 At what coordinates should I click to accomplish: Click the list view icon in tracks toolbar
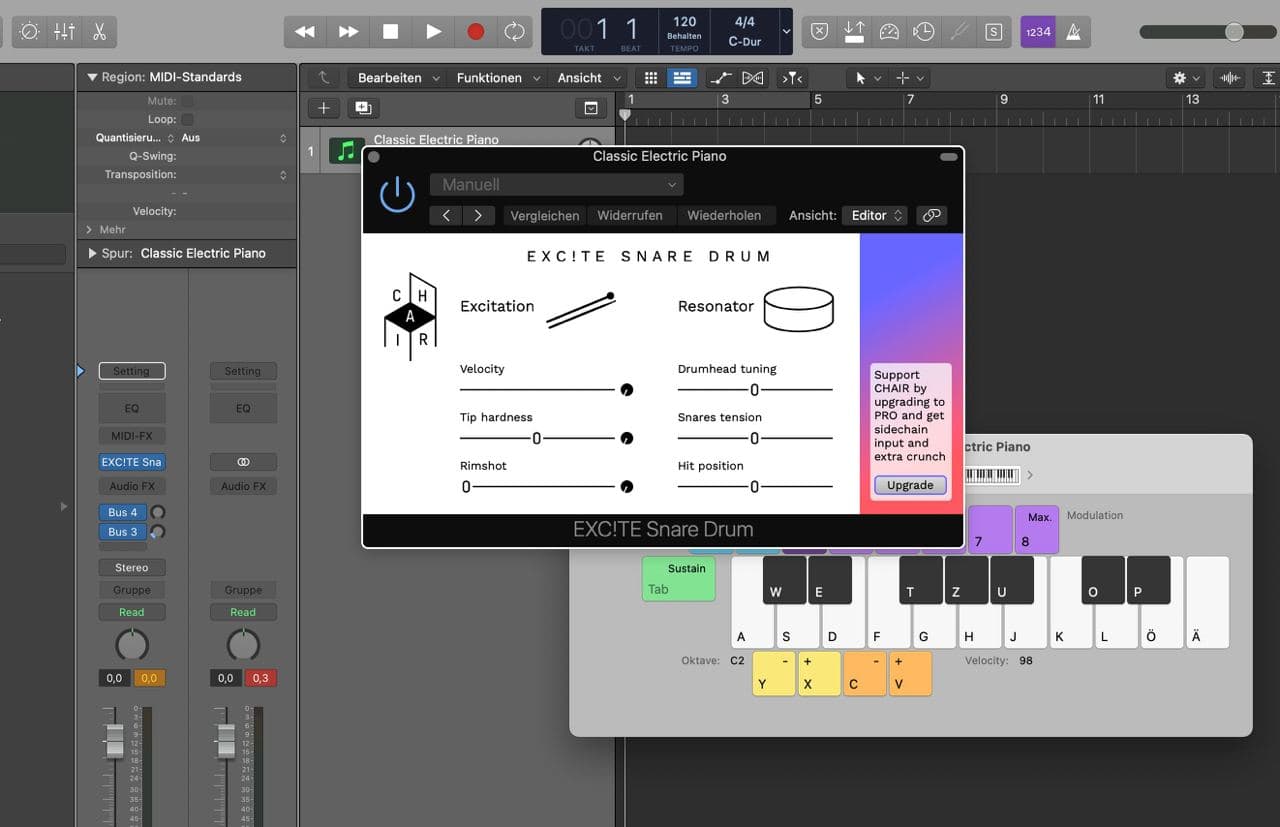[x=682, y=77]
